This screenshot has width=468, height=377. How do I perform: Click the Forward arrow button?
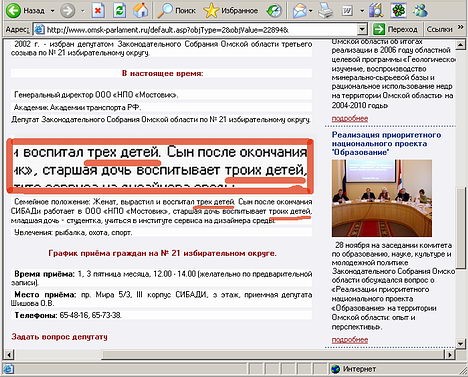click(68, 11)
